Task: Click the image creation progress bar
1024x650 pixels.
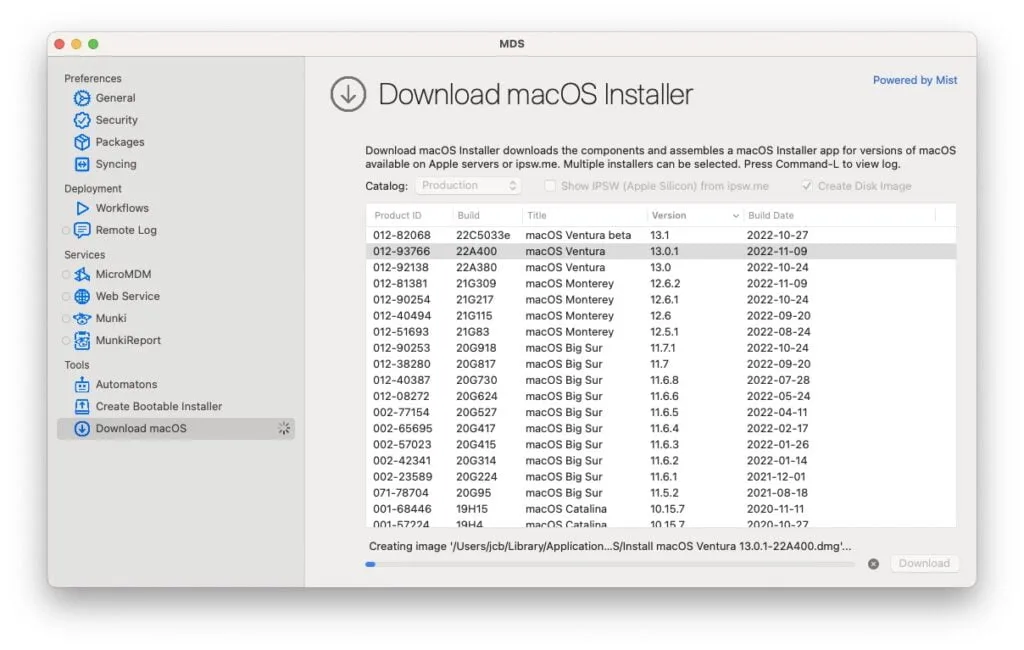Action: [x=610, y=564]
